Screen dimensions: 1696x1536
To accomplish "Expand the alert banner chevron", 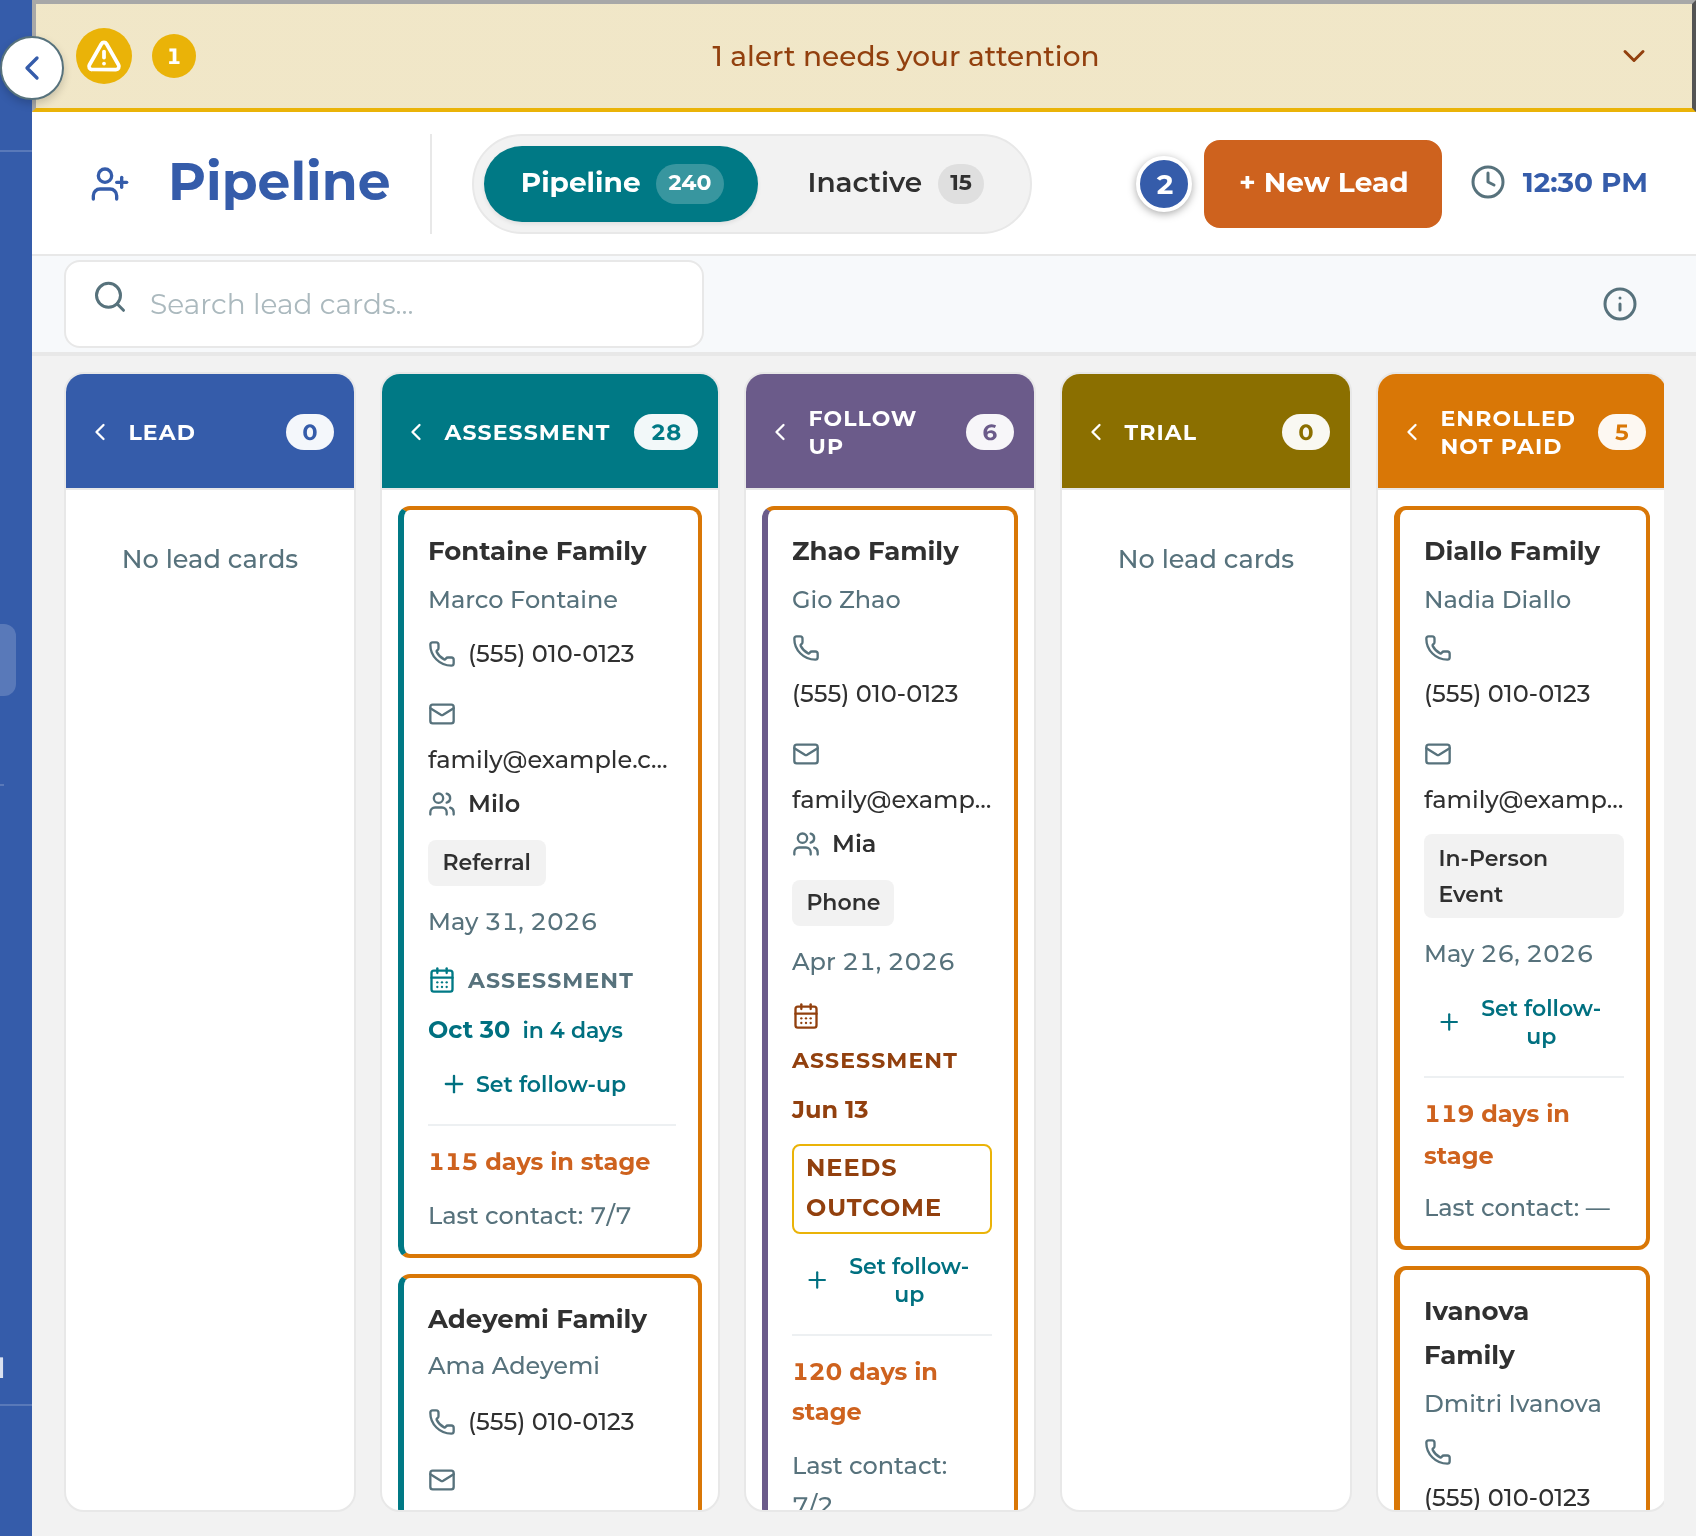I will (x=1634, y=56).
